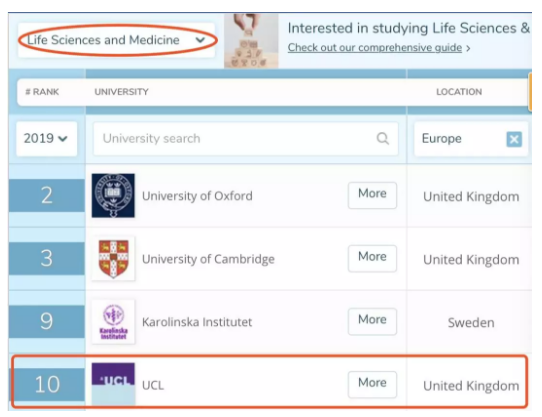
Task: Open the Life Sciences and Medicine subject dropdown
Action: point(116,40)
